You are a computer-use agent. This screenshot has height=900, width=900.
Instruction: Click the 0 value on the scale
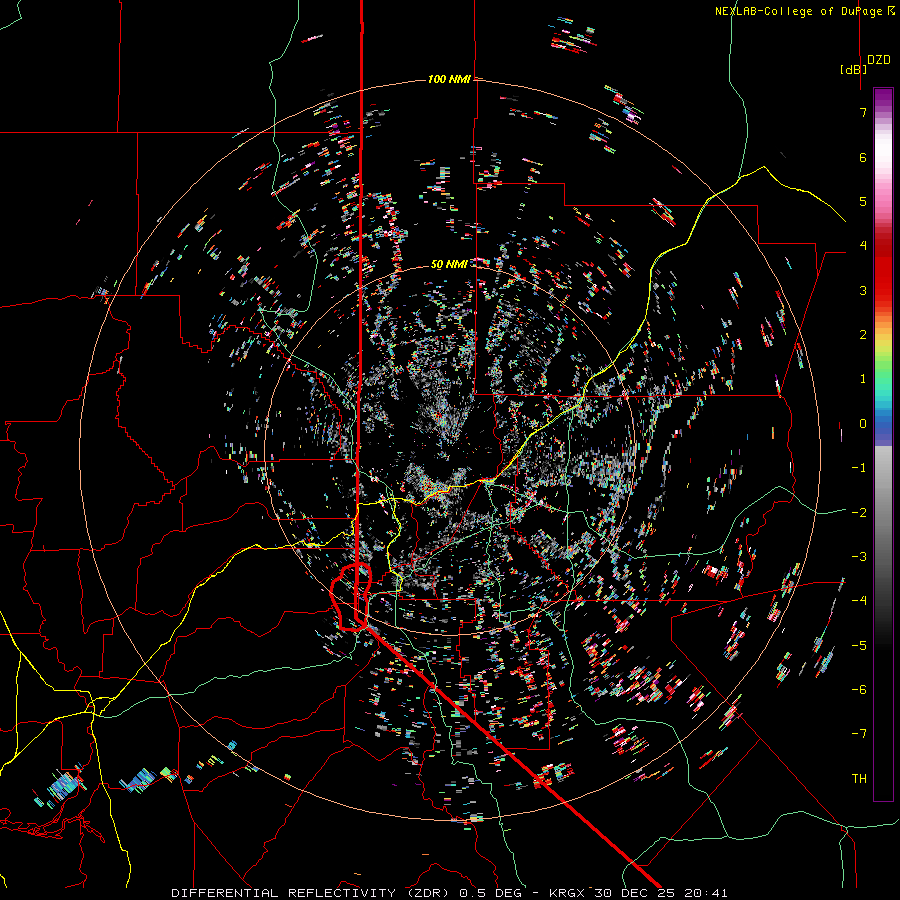click(x=863, y=424)
